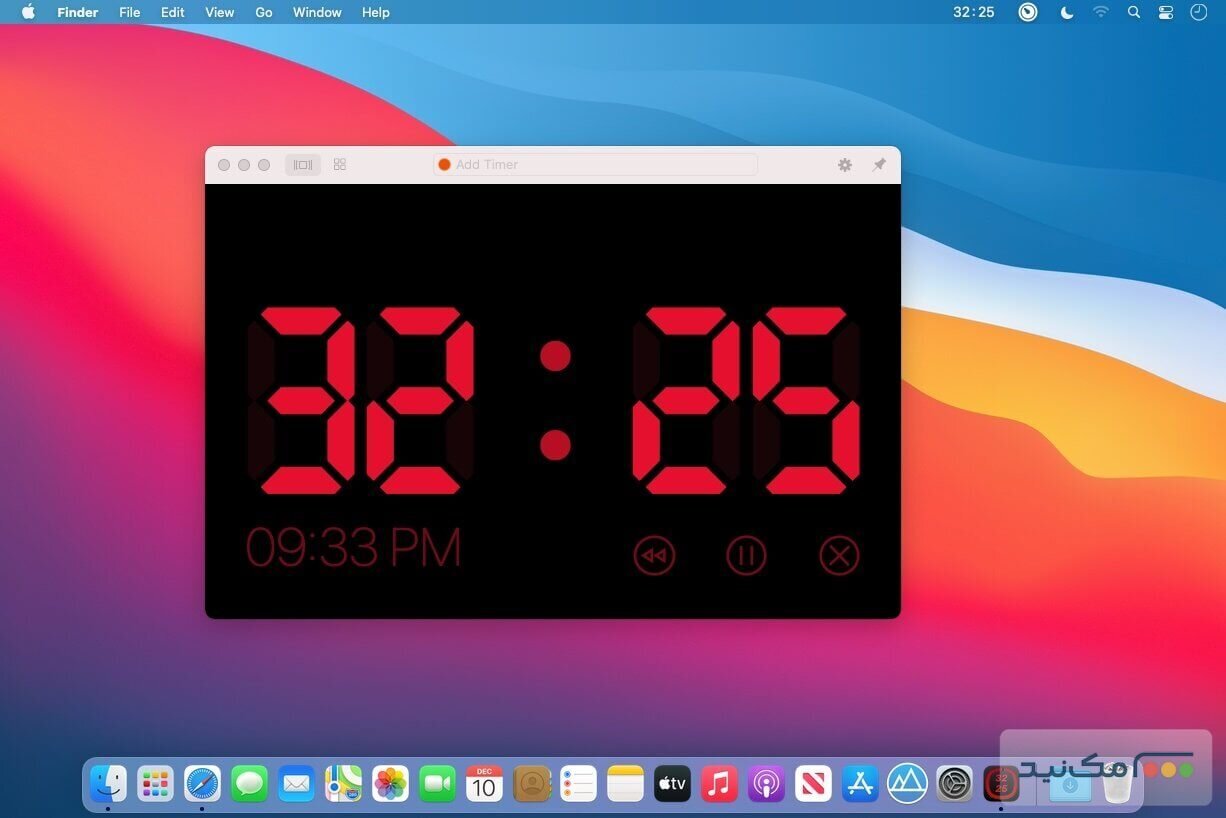Switch to single timer view layout
This screenshot has height=818, width=1226.
click(303, 164)
